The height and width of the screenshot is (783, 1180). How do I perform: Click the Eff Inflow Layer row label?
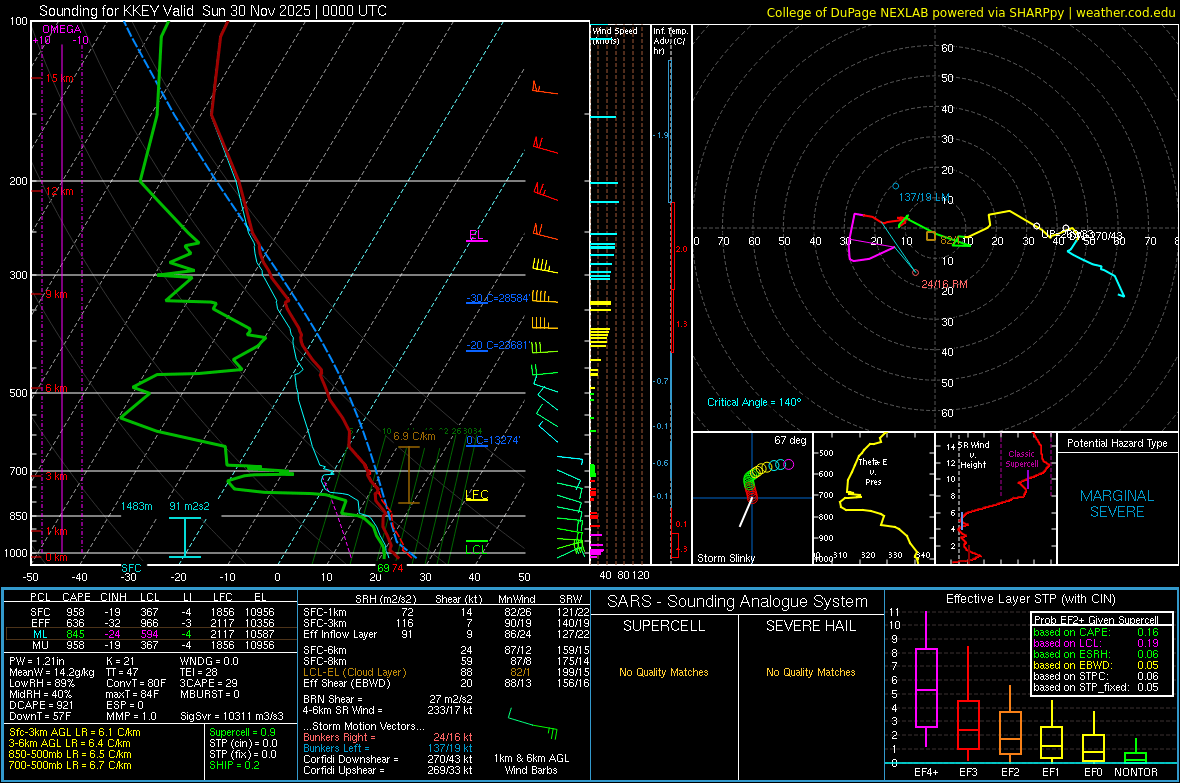tap(340, 635)
